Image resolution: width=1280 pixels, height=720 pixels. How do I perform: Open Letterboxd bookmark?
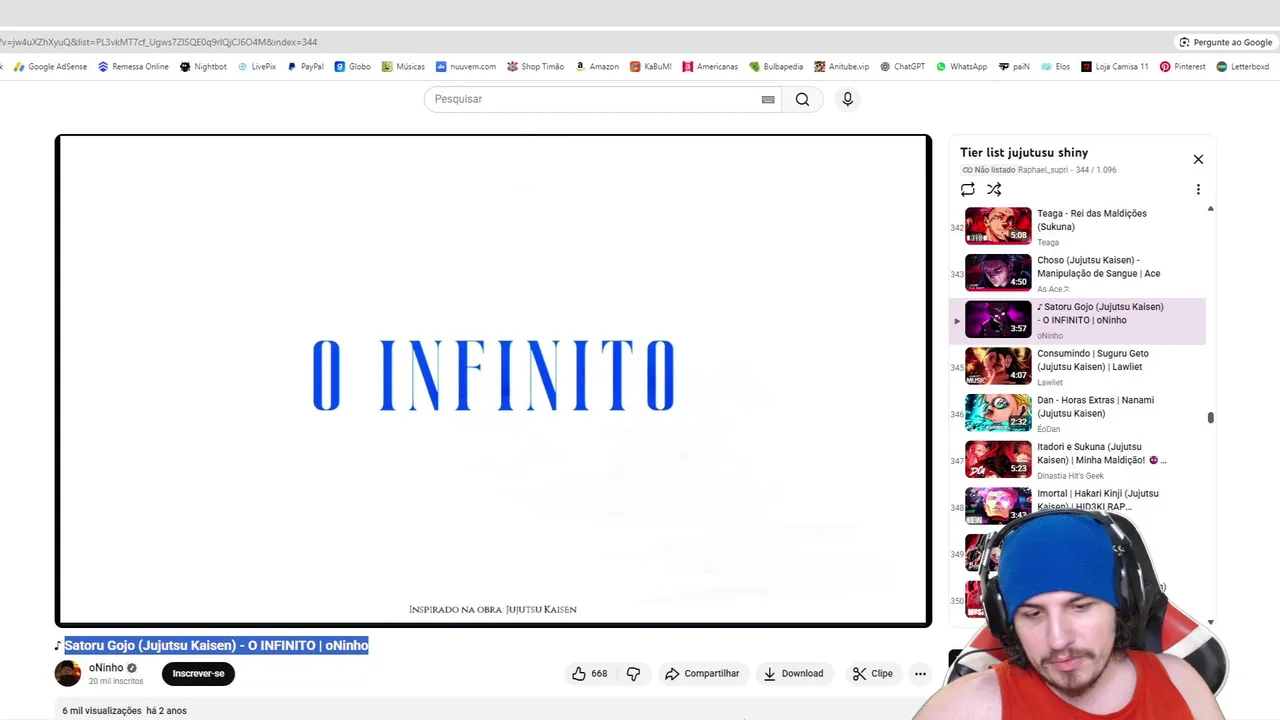click(x=1242, y=67)
